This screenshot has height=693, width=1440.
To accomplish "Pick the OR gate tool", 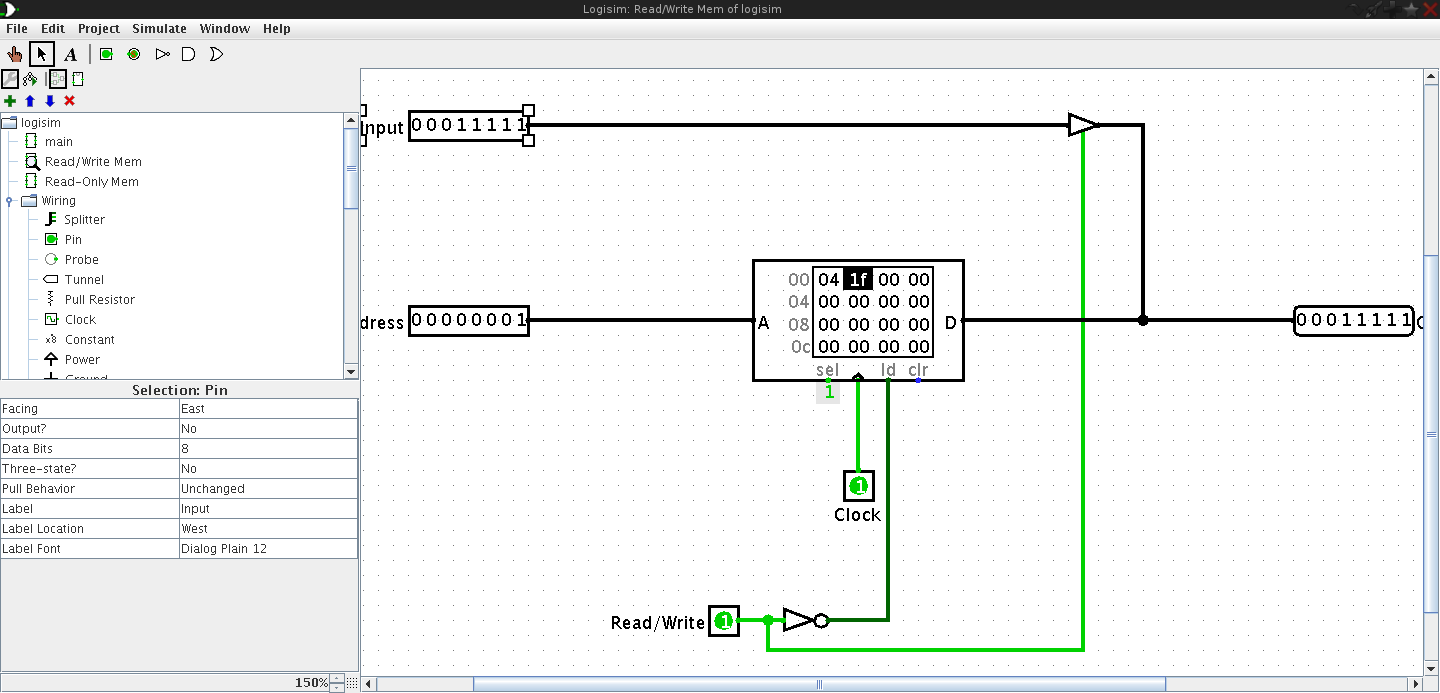I will click(x=216, y=54).
